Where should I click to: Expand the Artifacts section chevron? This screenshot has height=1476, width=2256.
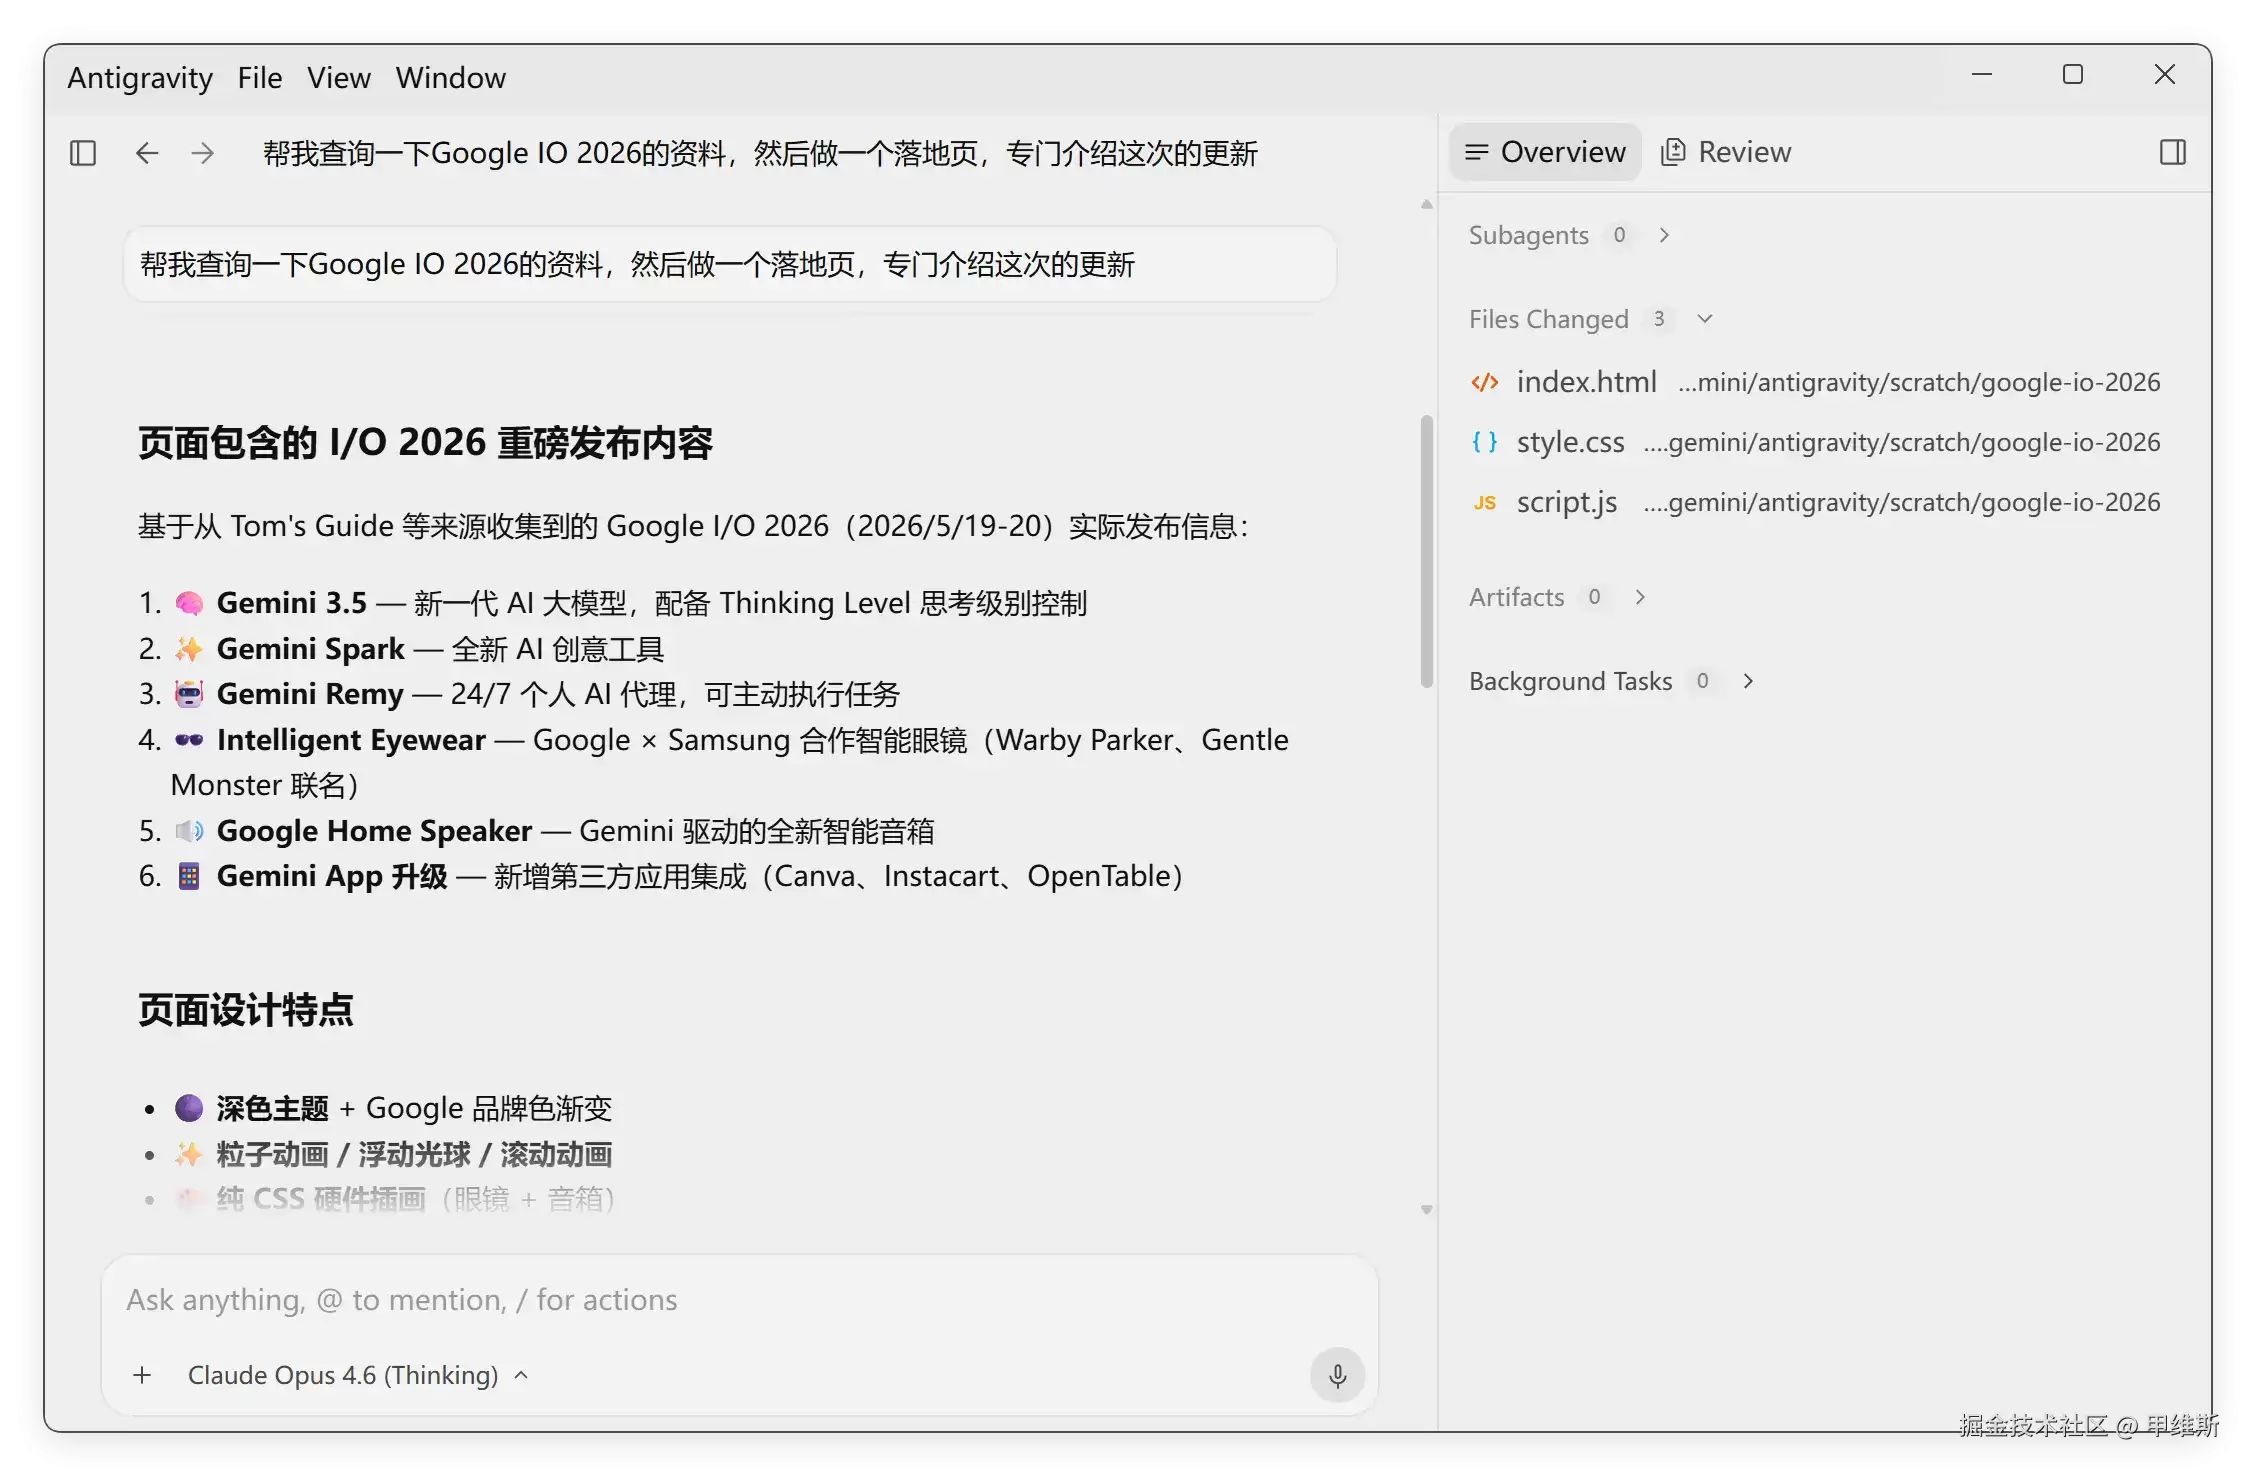point(1640,597)
